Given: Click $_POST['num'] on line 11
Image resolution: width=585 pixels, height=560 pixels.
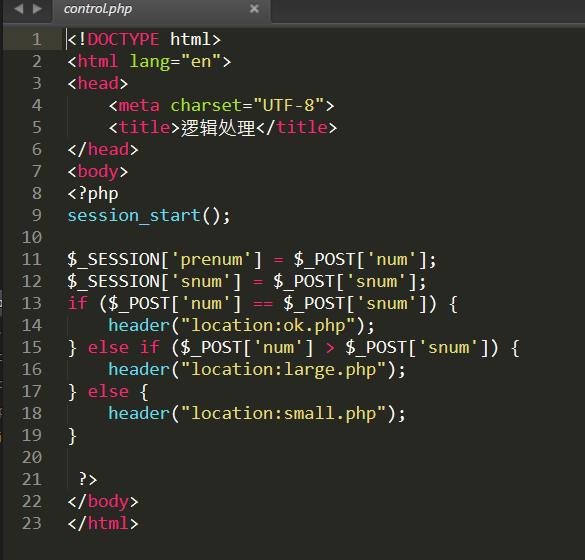Looking at the screenshot, I should (360, 259).
